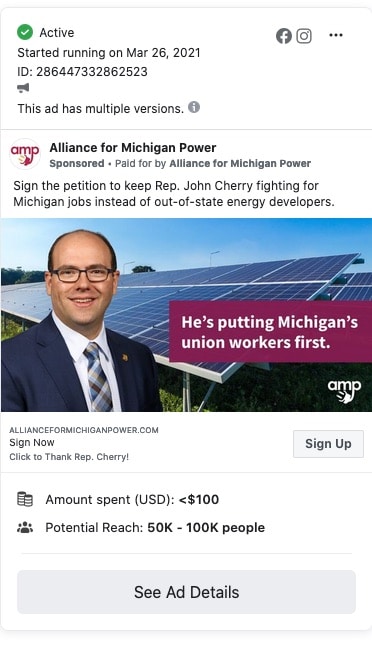Viewport: 372px width, 662px height.
Task: Click the solar panel ad image
Action: 186,315
